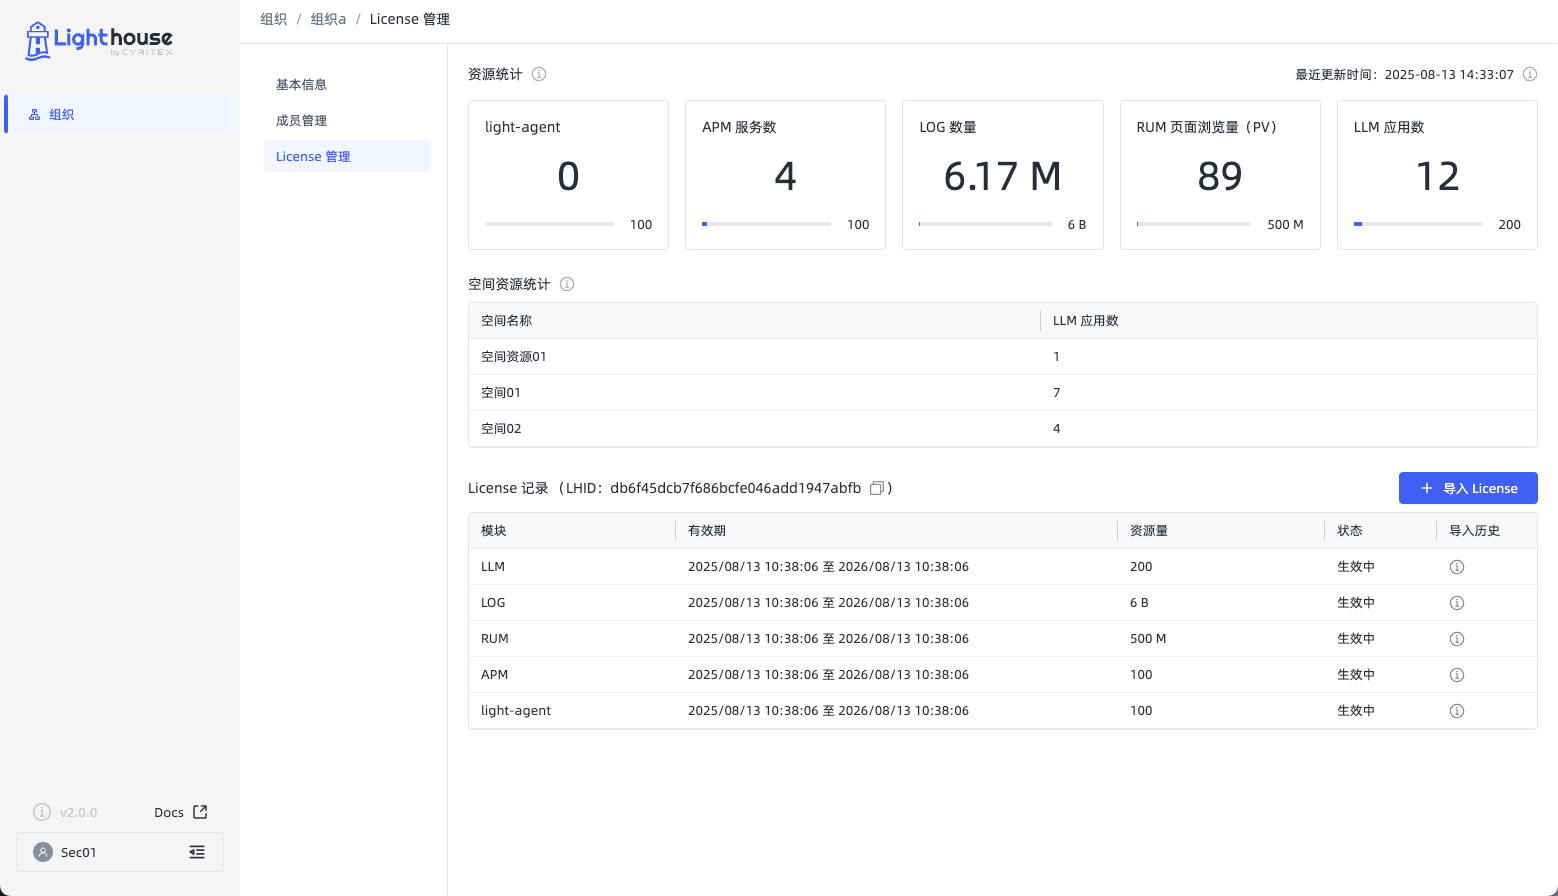
Task: Click the Lighthouse logo
Action: click(99, 40)
